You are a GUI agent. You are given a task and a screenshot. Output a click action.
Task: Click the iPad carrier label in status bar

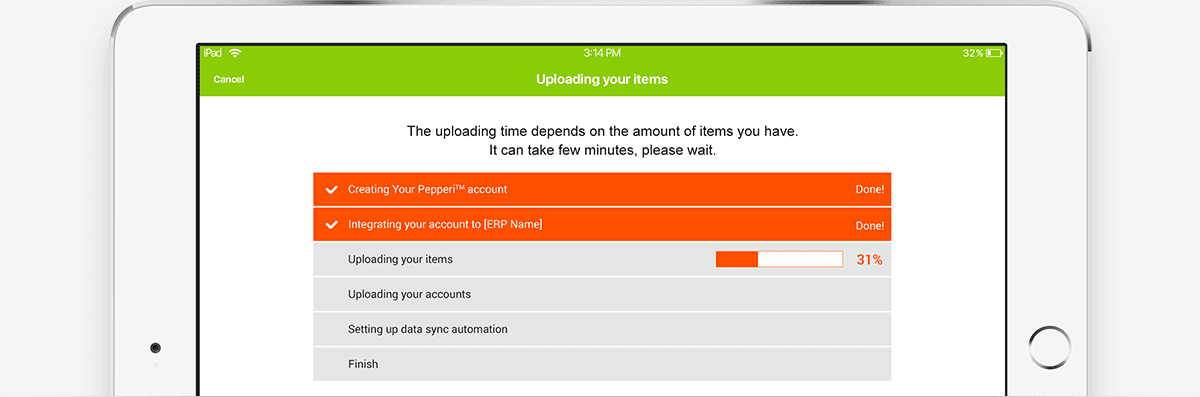point(212,52)
